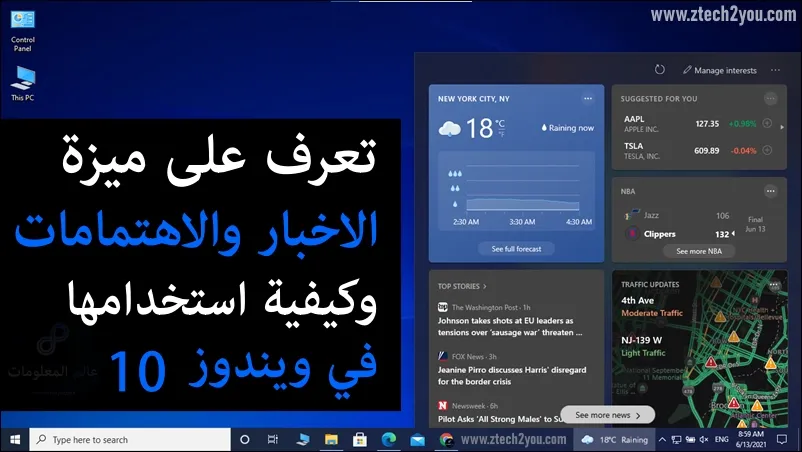The image size is (802, 452).
Task: Open NBA card options menu
Action: coord(770,191)
